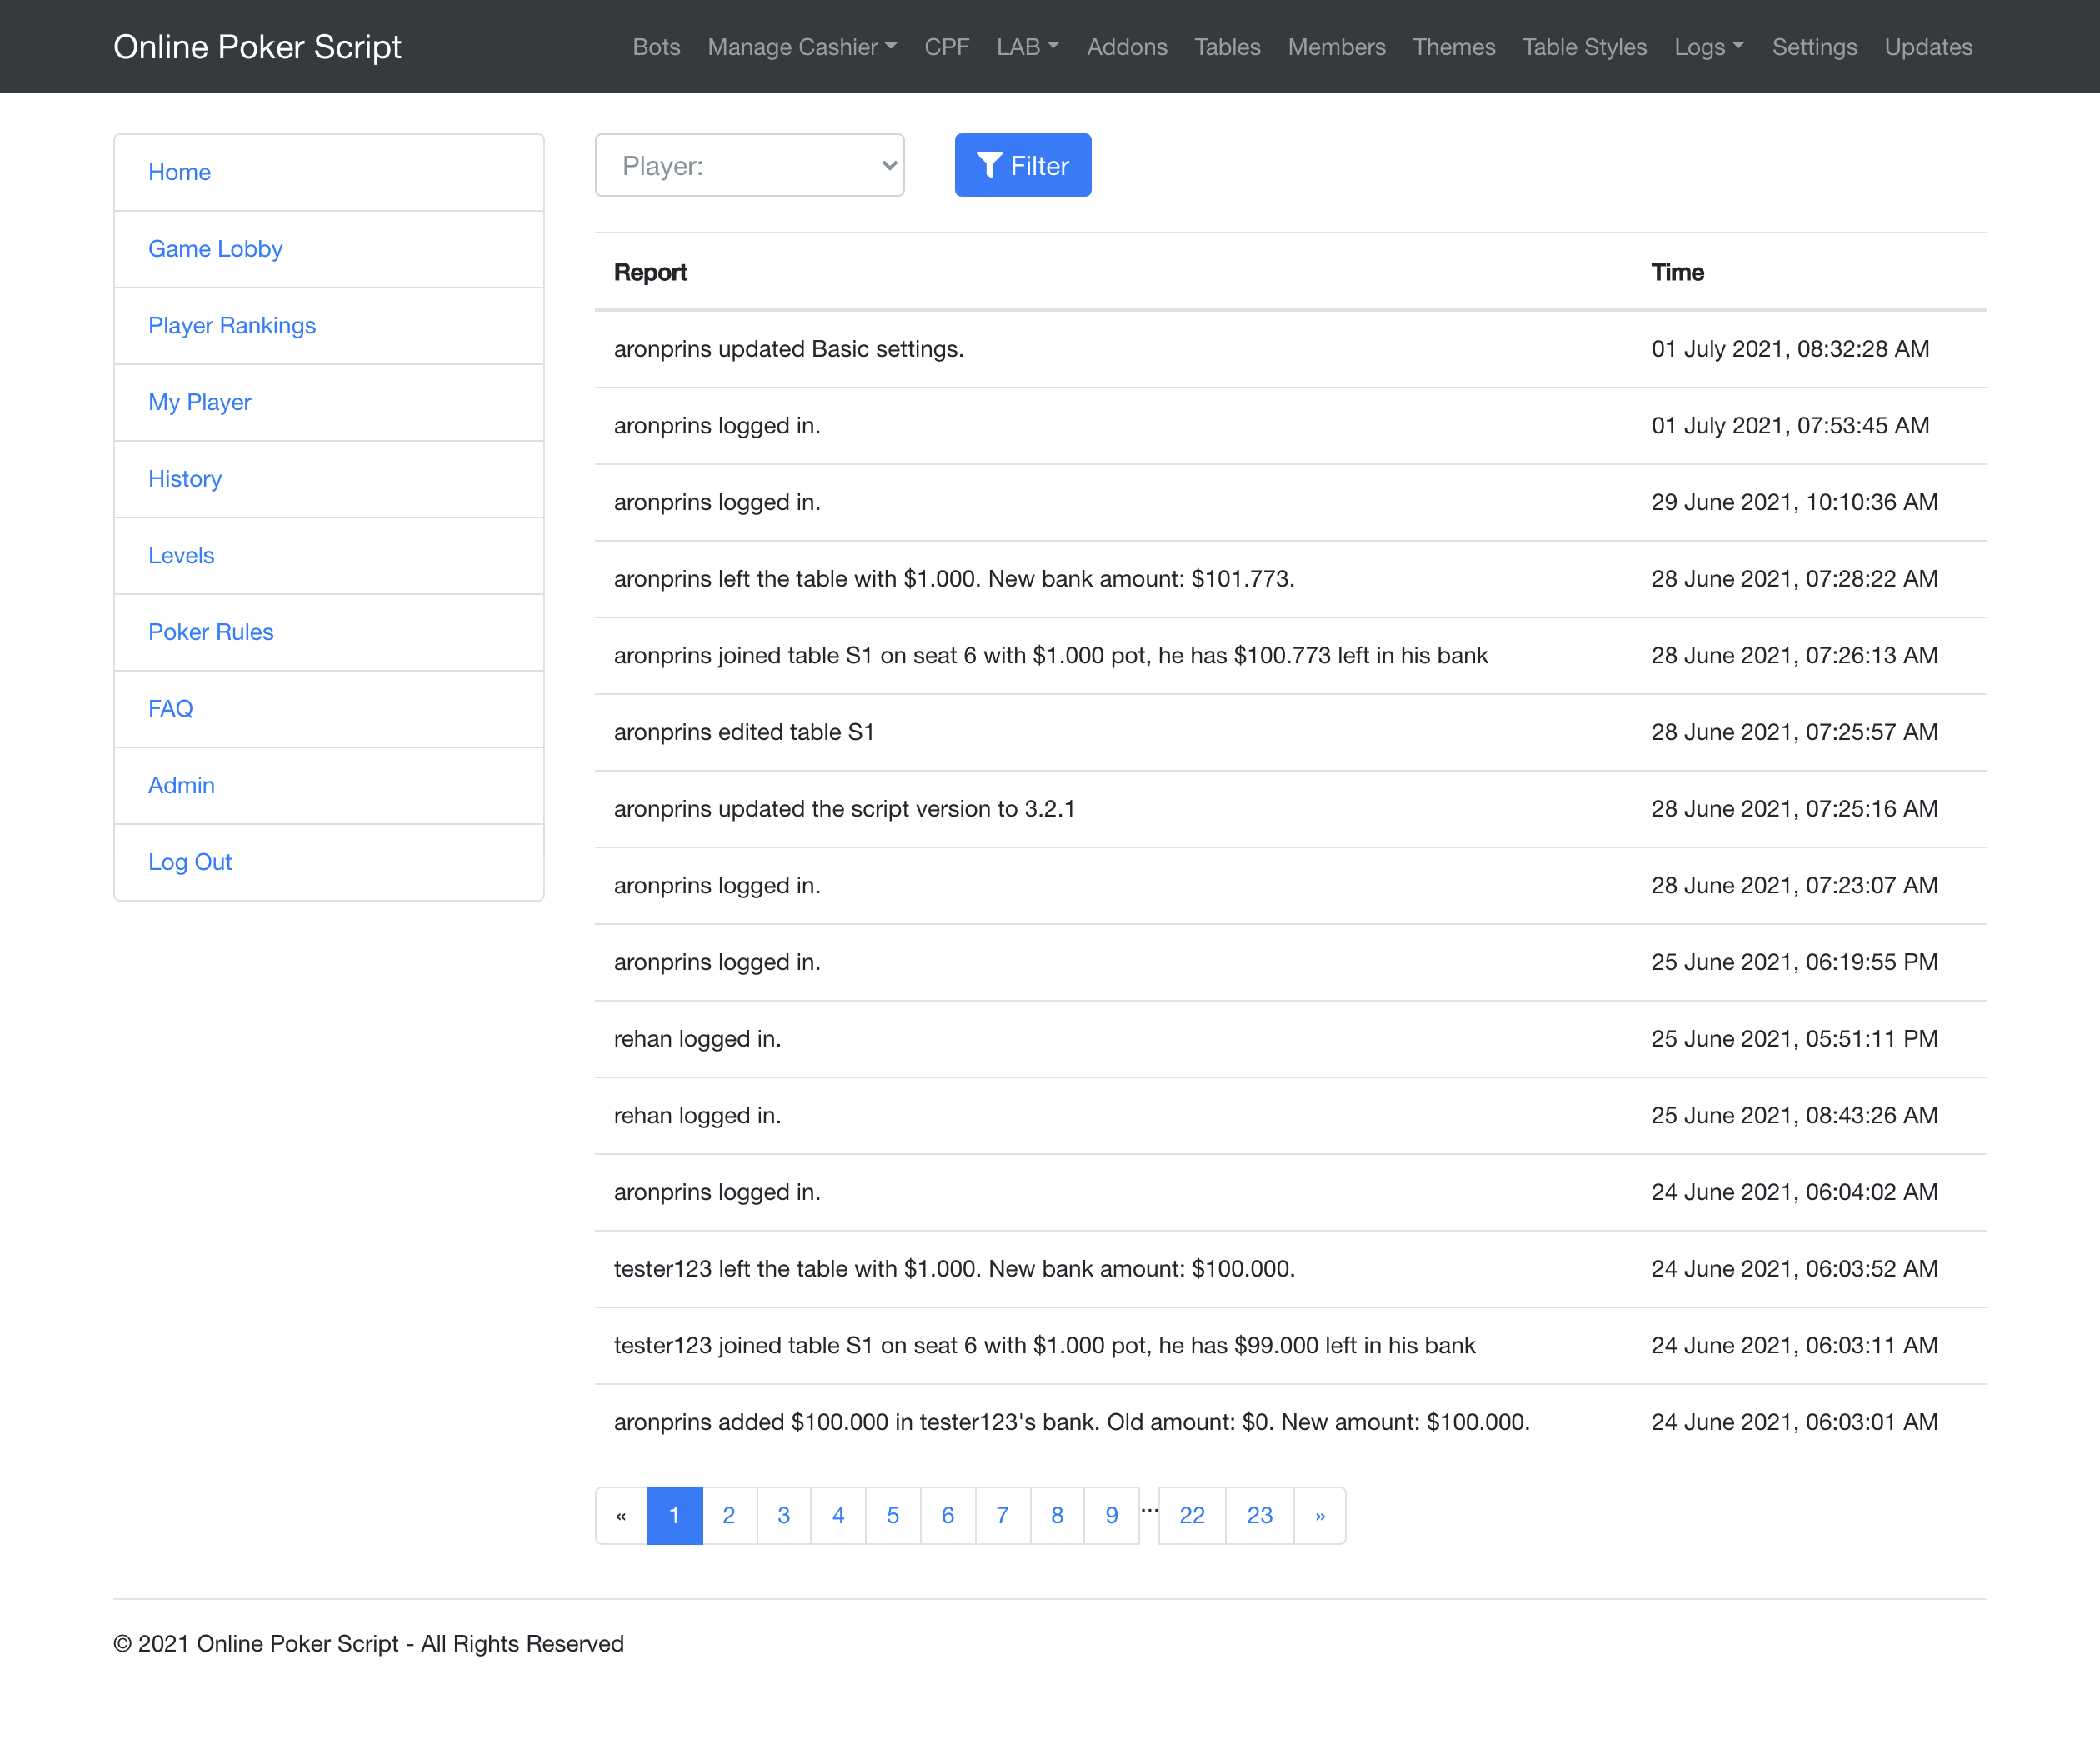Go to pagination page 2

click(729, 1515)
